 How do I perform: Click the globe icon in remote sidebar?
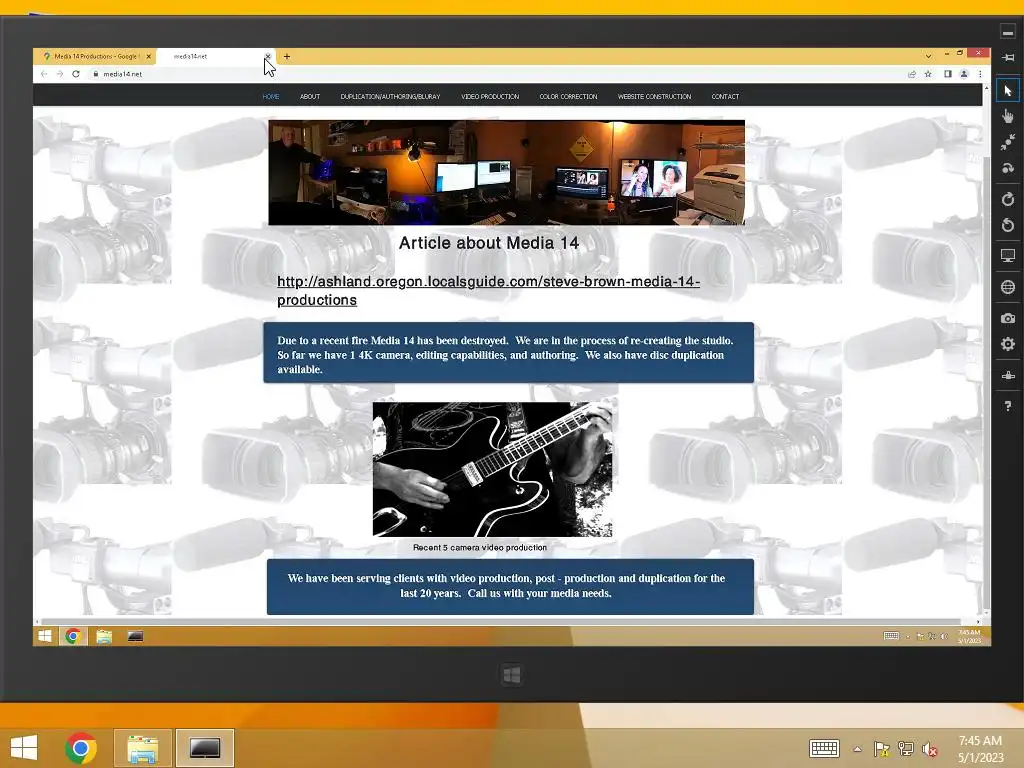[x=1008, y=287]
